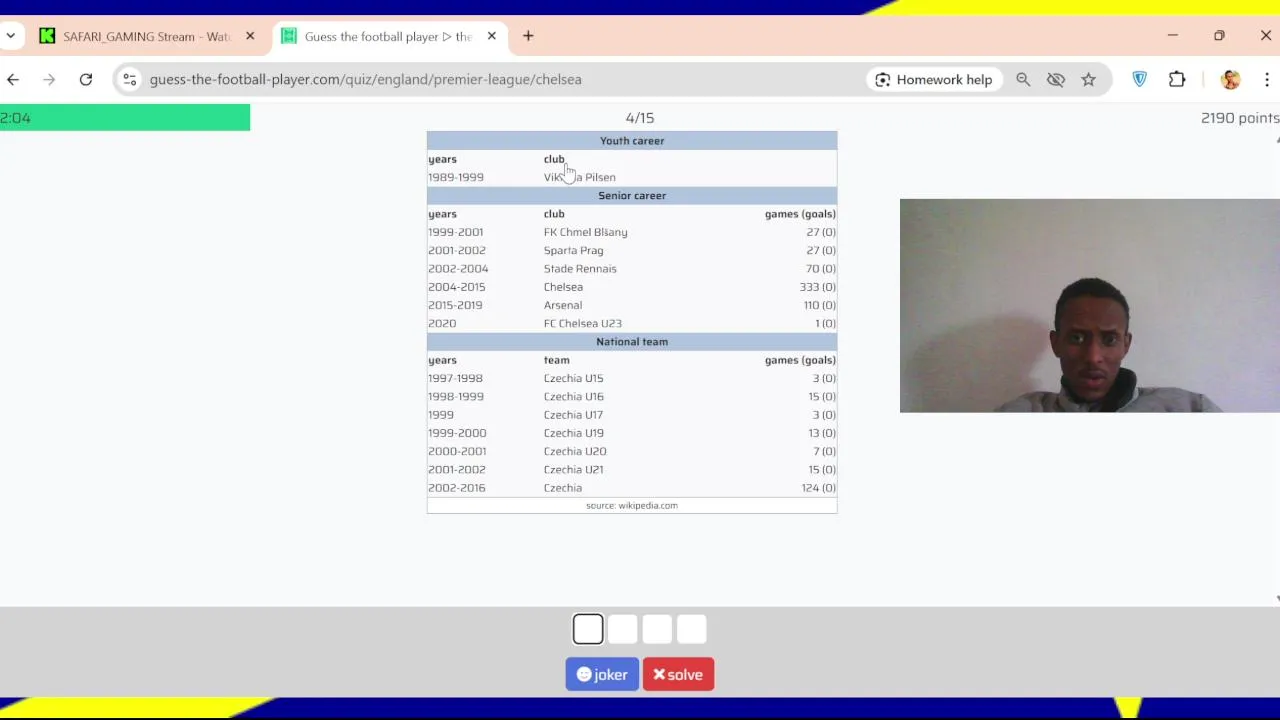The image size is (1280, 720).
Task: Click the source: wikipedia.com text
Action: [632, 506]
